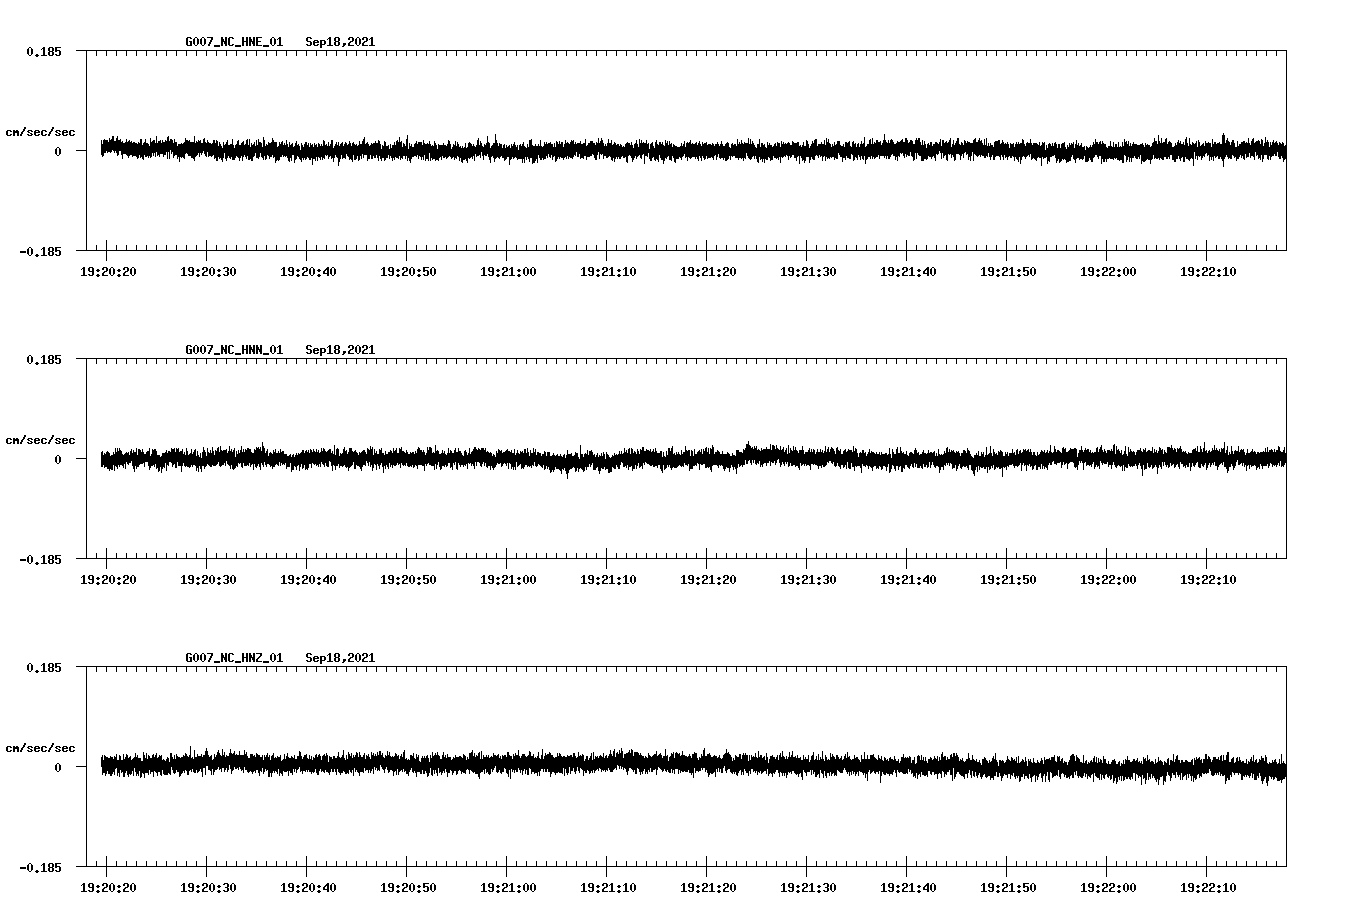Click the 19:20:30 time label under HNN plot
This screenshot has width=1358, height=924.
[x=208, y=579]
